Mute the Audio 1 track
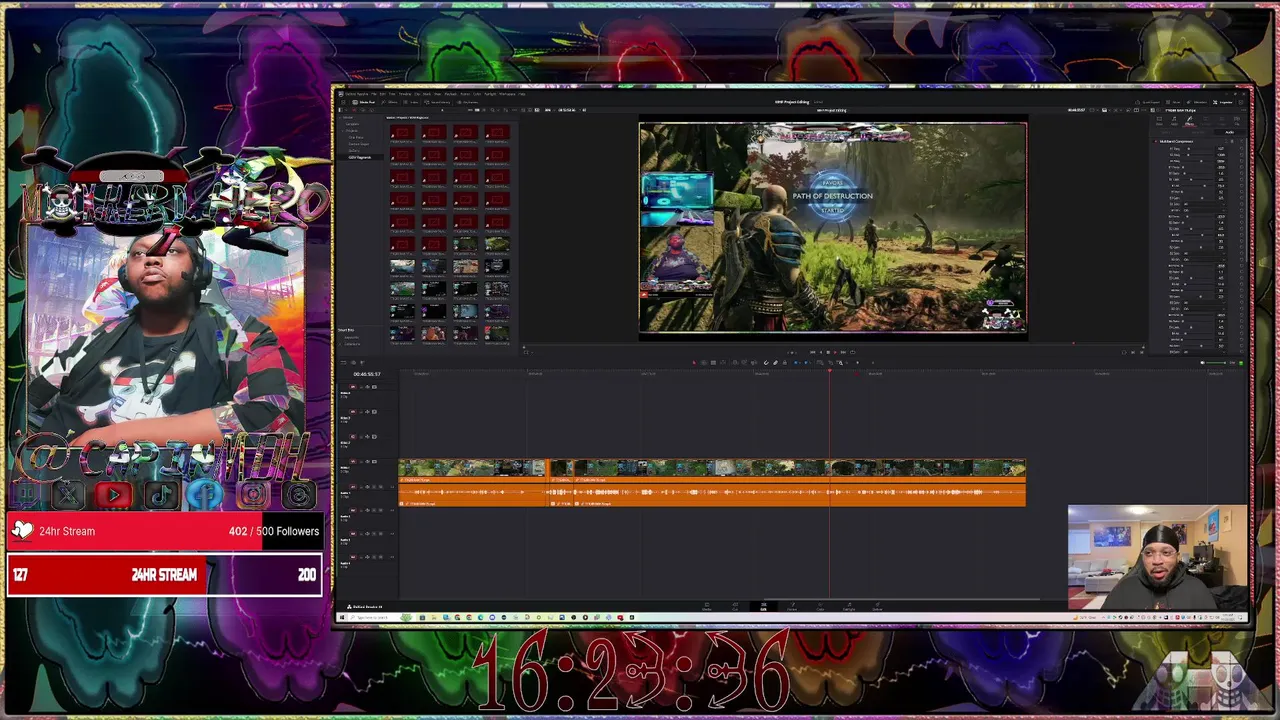 tap(381, 487)
